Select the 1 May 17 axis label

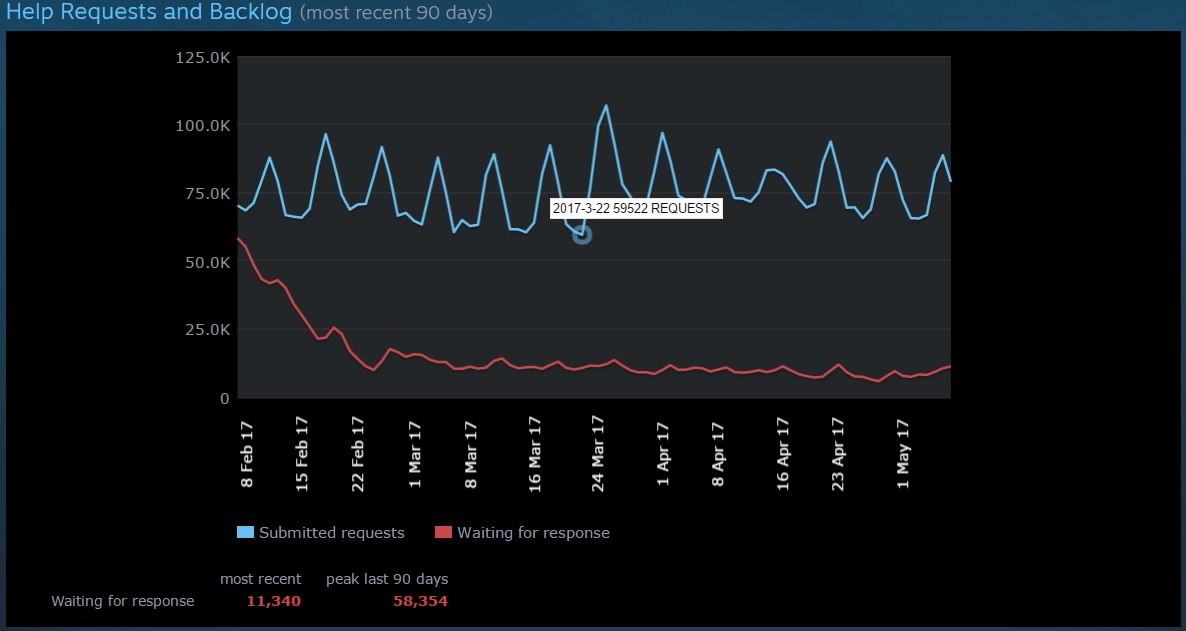903,455
